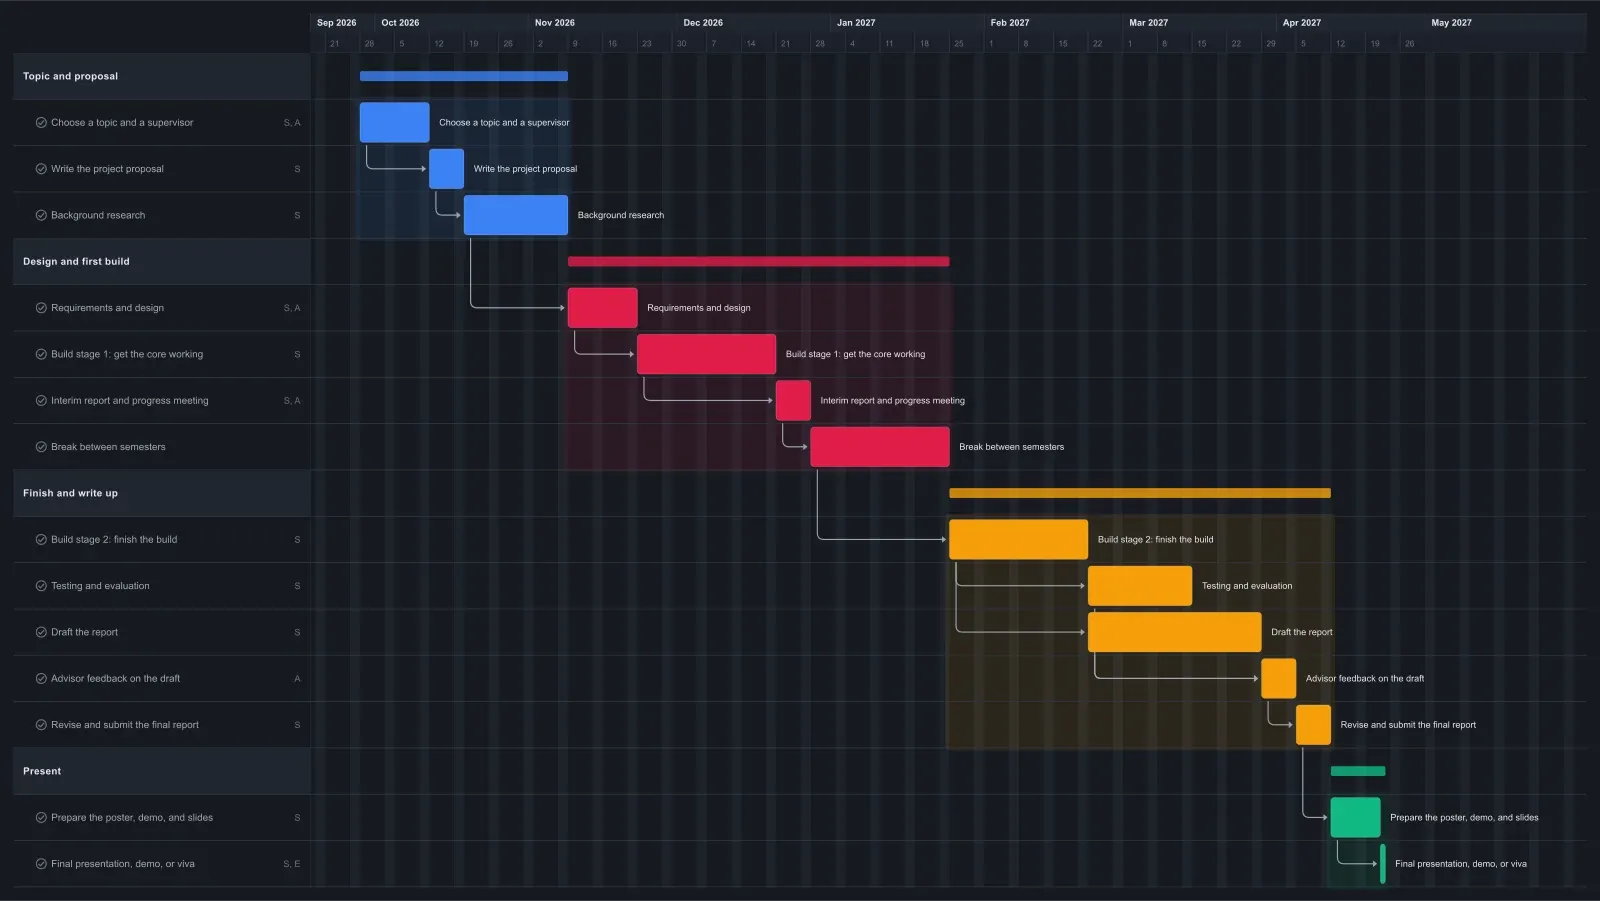
Task: Toggle check circle for Requirements and design
Action: (41, 308)
